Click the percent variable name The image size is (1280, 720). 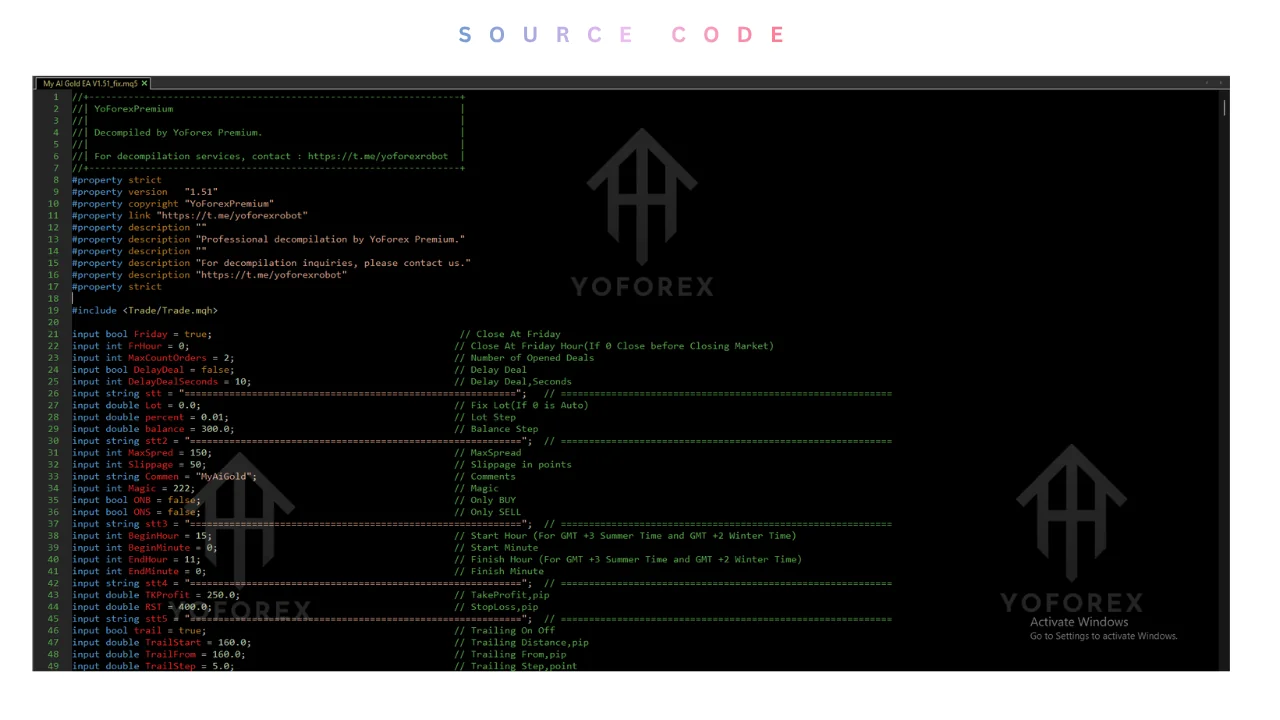(164, 417)
